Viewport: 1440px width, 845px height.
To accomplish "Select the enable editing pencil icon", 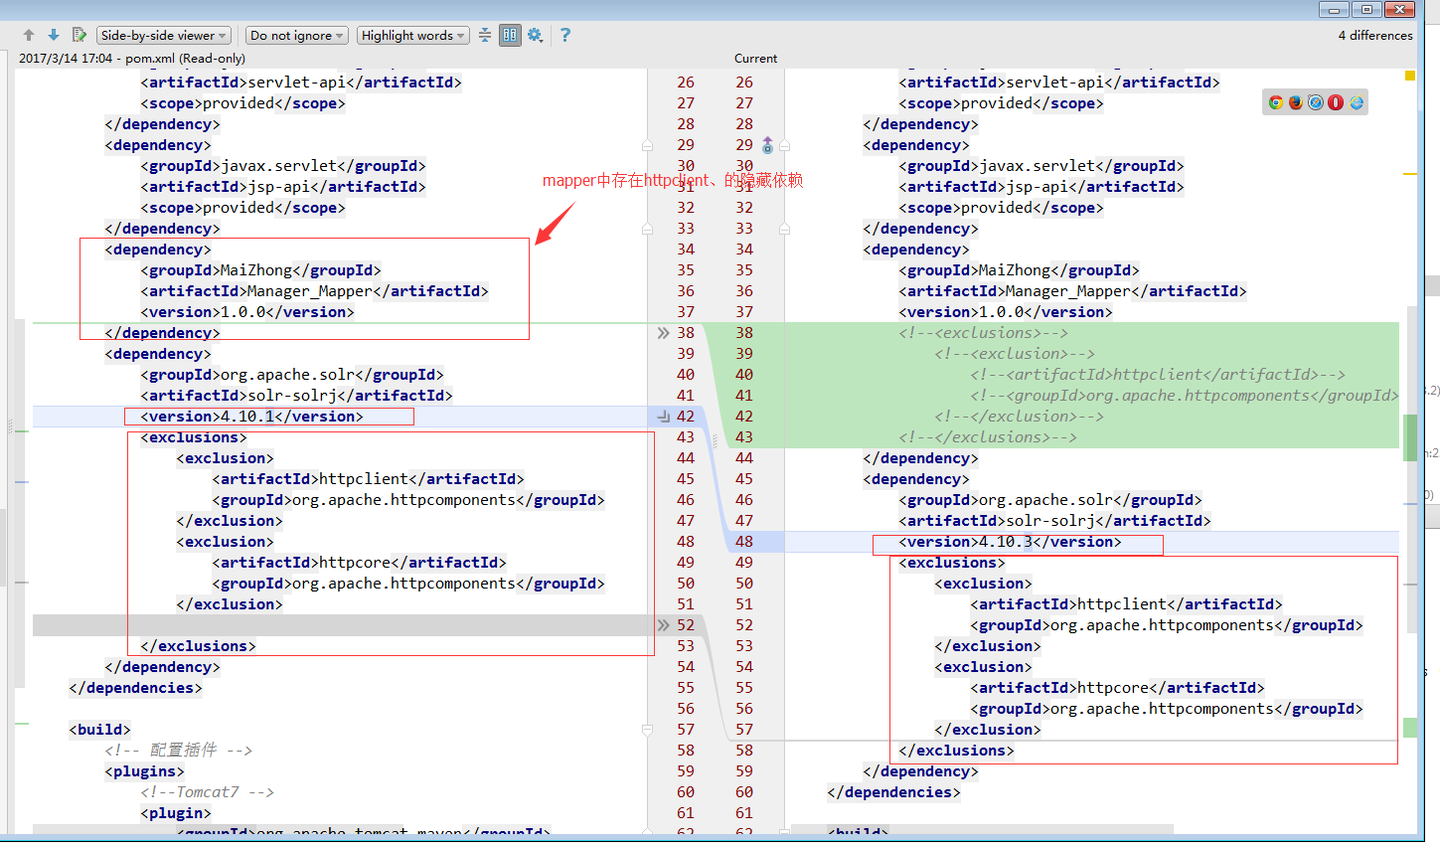I will [77, 34].
